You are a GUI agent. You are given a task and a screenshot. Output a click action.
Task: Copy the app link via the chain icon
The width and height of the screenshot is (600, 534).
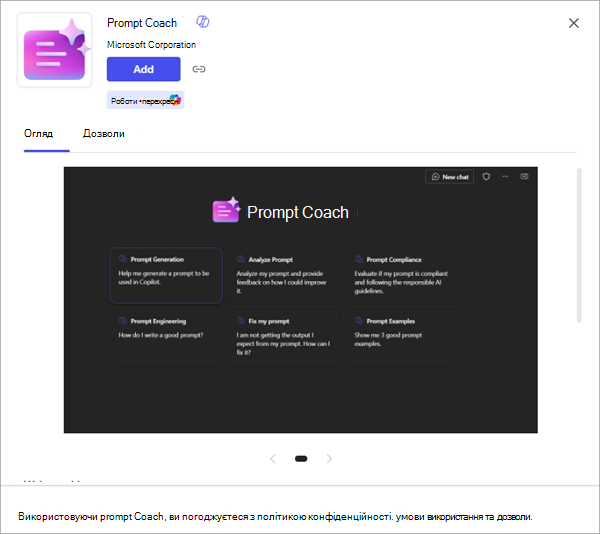pyautogui.click(x=199, y=69)
